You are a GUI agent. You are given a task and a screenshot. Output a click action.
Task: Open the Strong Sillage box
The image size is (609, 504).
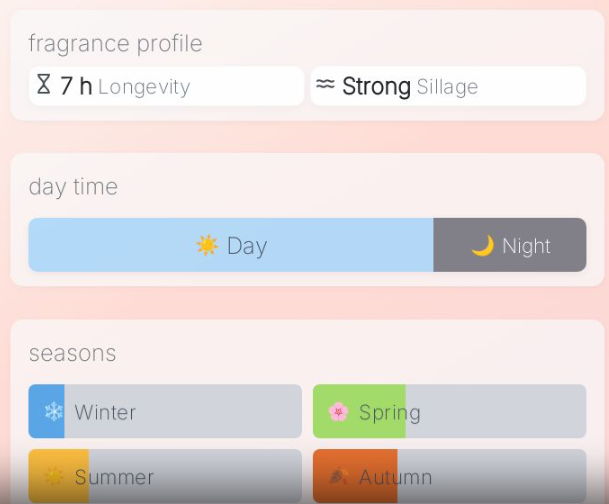pyautogui.click(x=448, y=86)
